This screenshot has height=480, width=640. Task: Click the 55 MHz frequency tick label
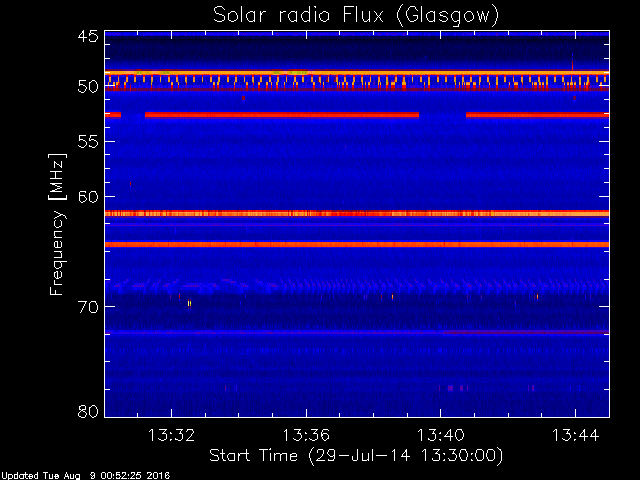coord(88,142)
